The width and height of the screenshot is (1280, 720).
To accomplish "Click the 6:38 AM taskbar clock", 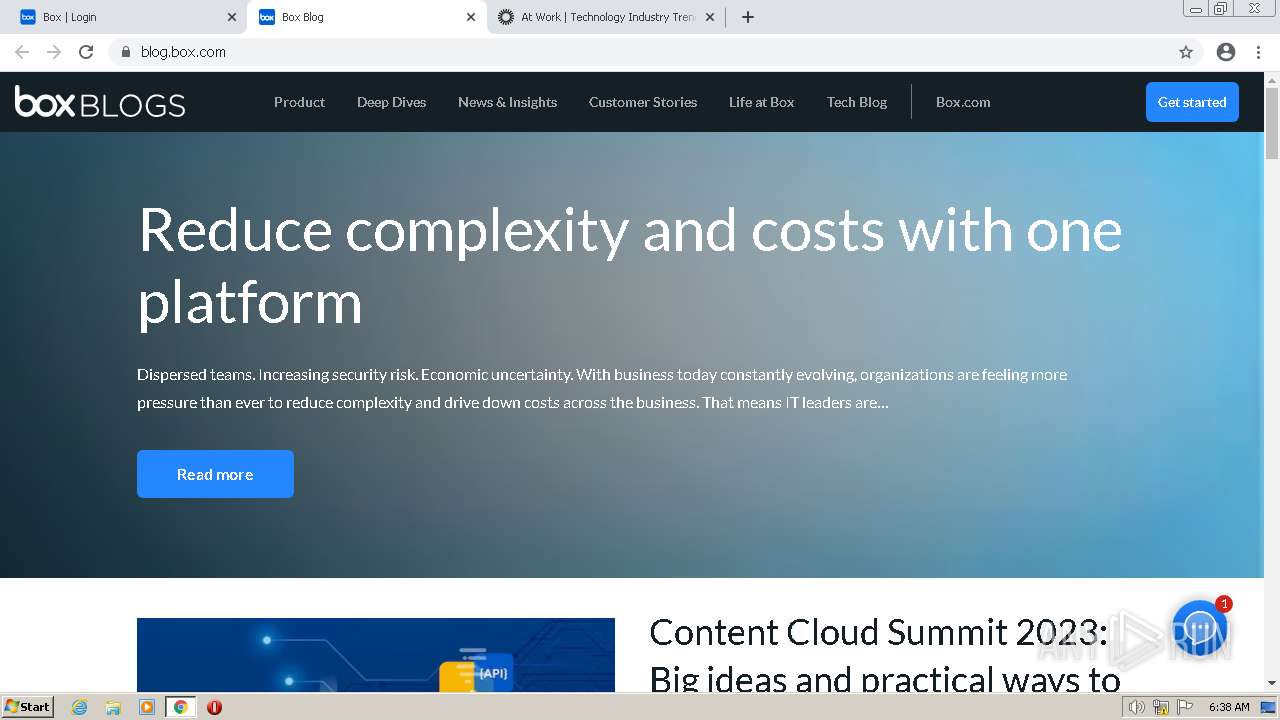I will 1229,707.
